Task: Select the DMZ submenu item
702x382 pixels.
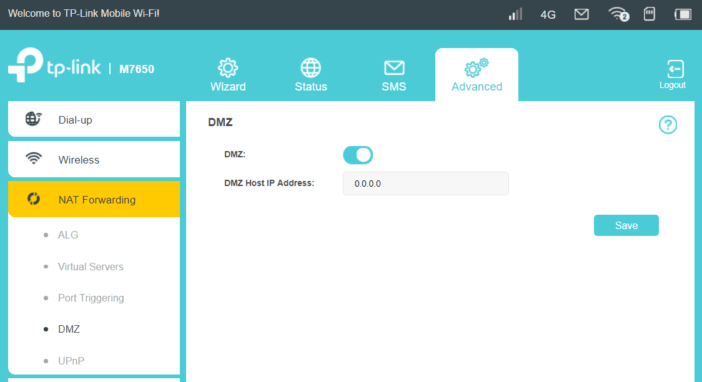Action: 69,329
